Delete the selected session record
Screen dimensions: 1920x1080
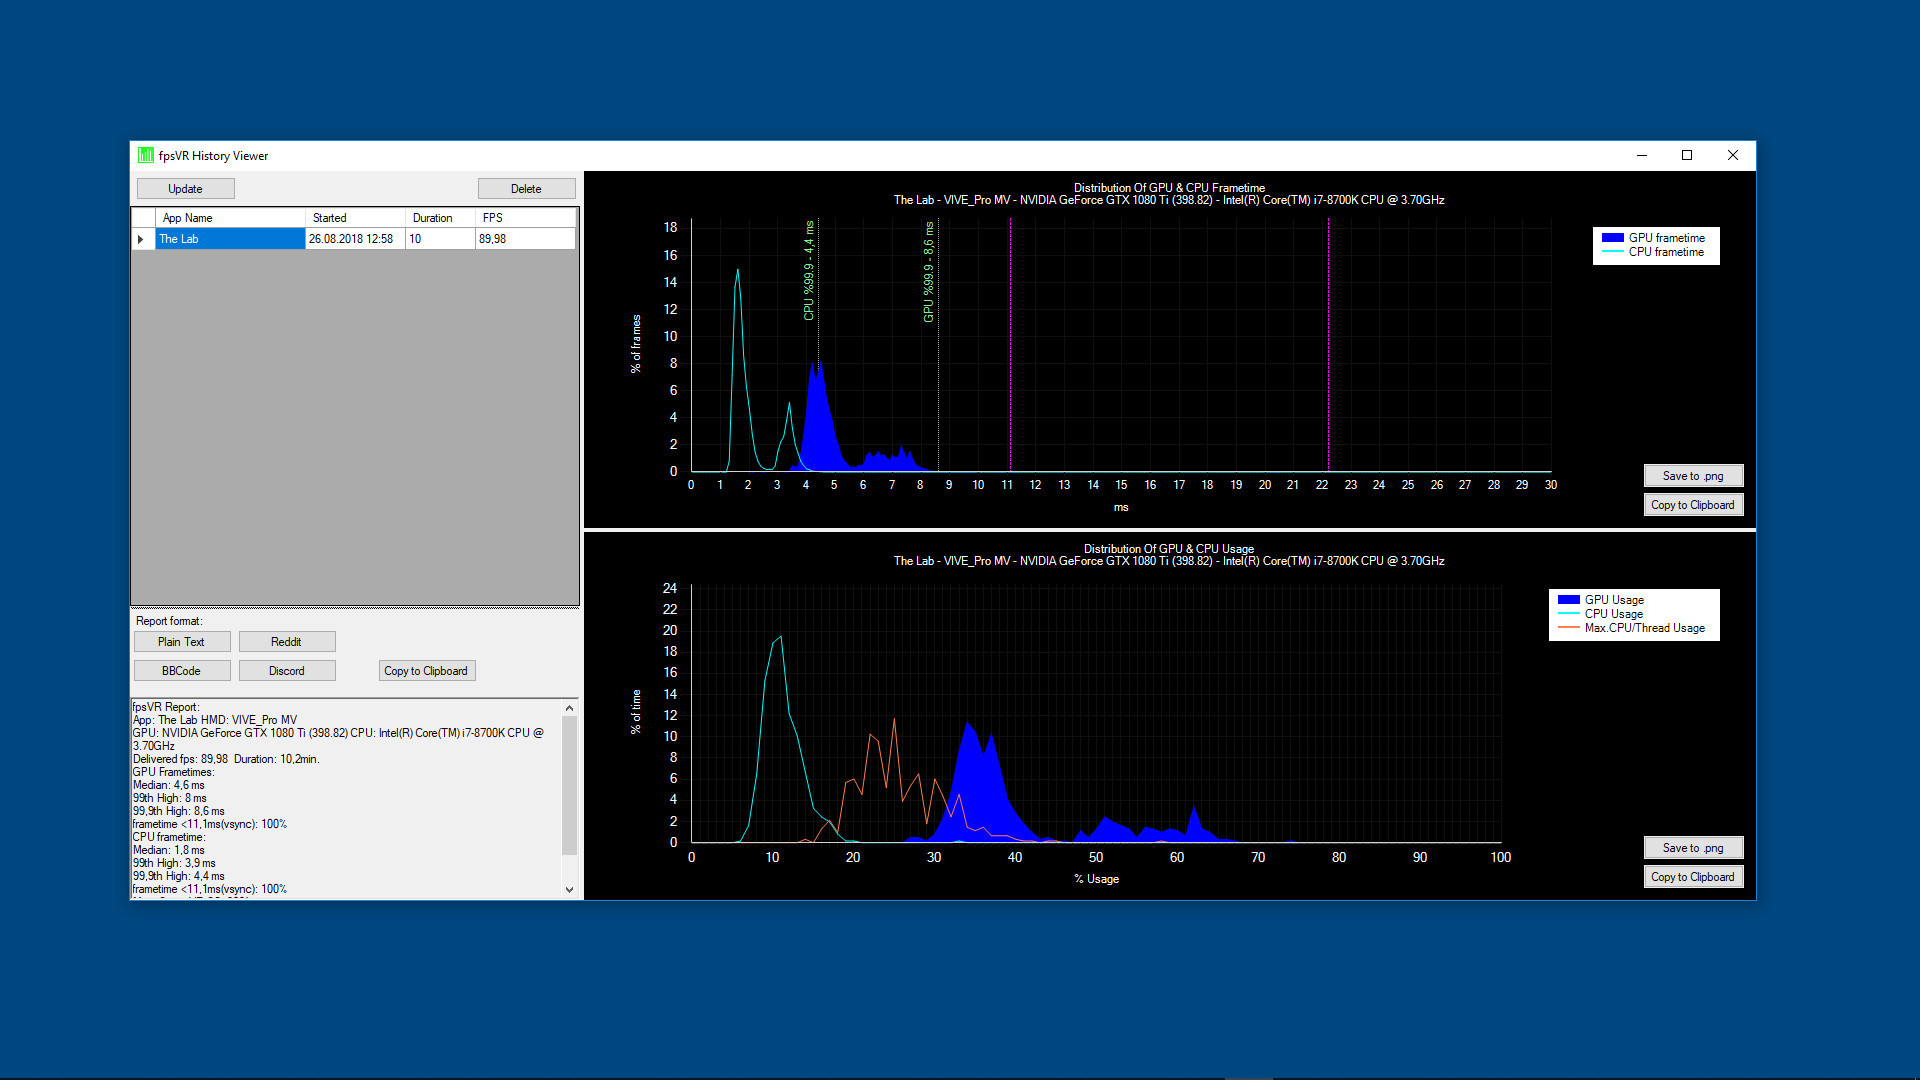[526, 188]
